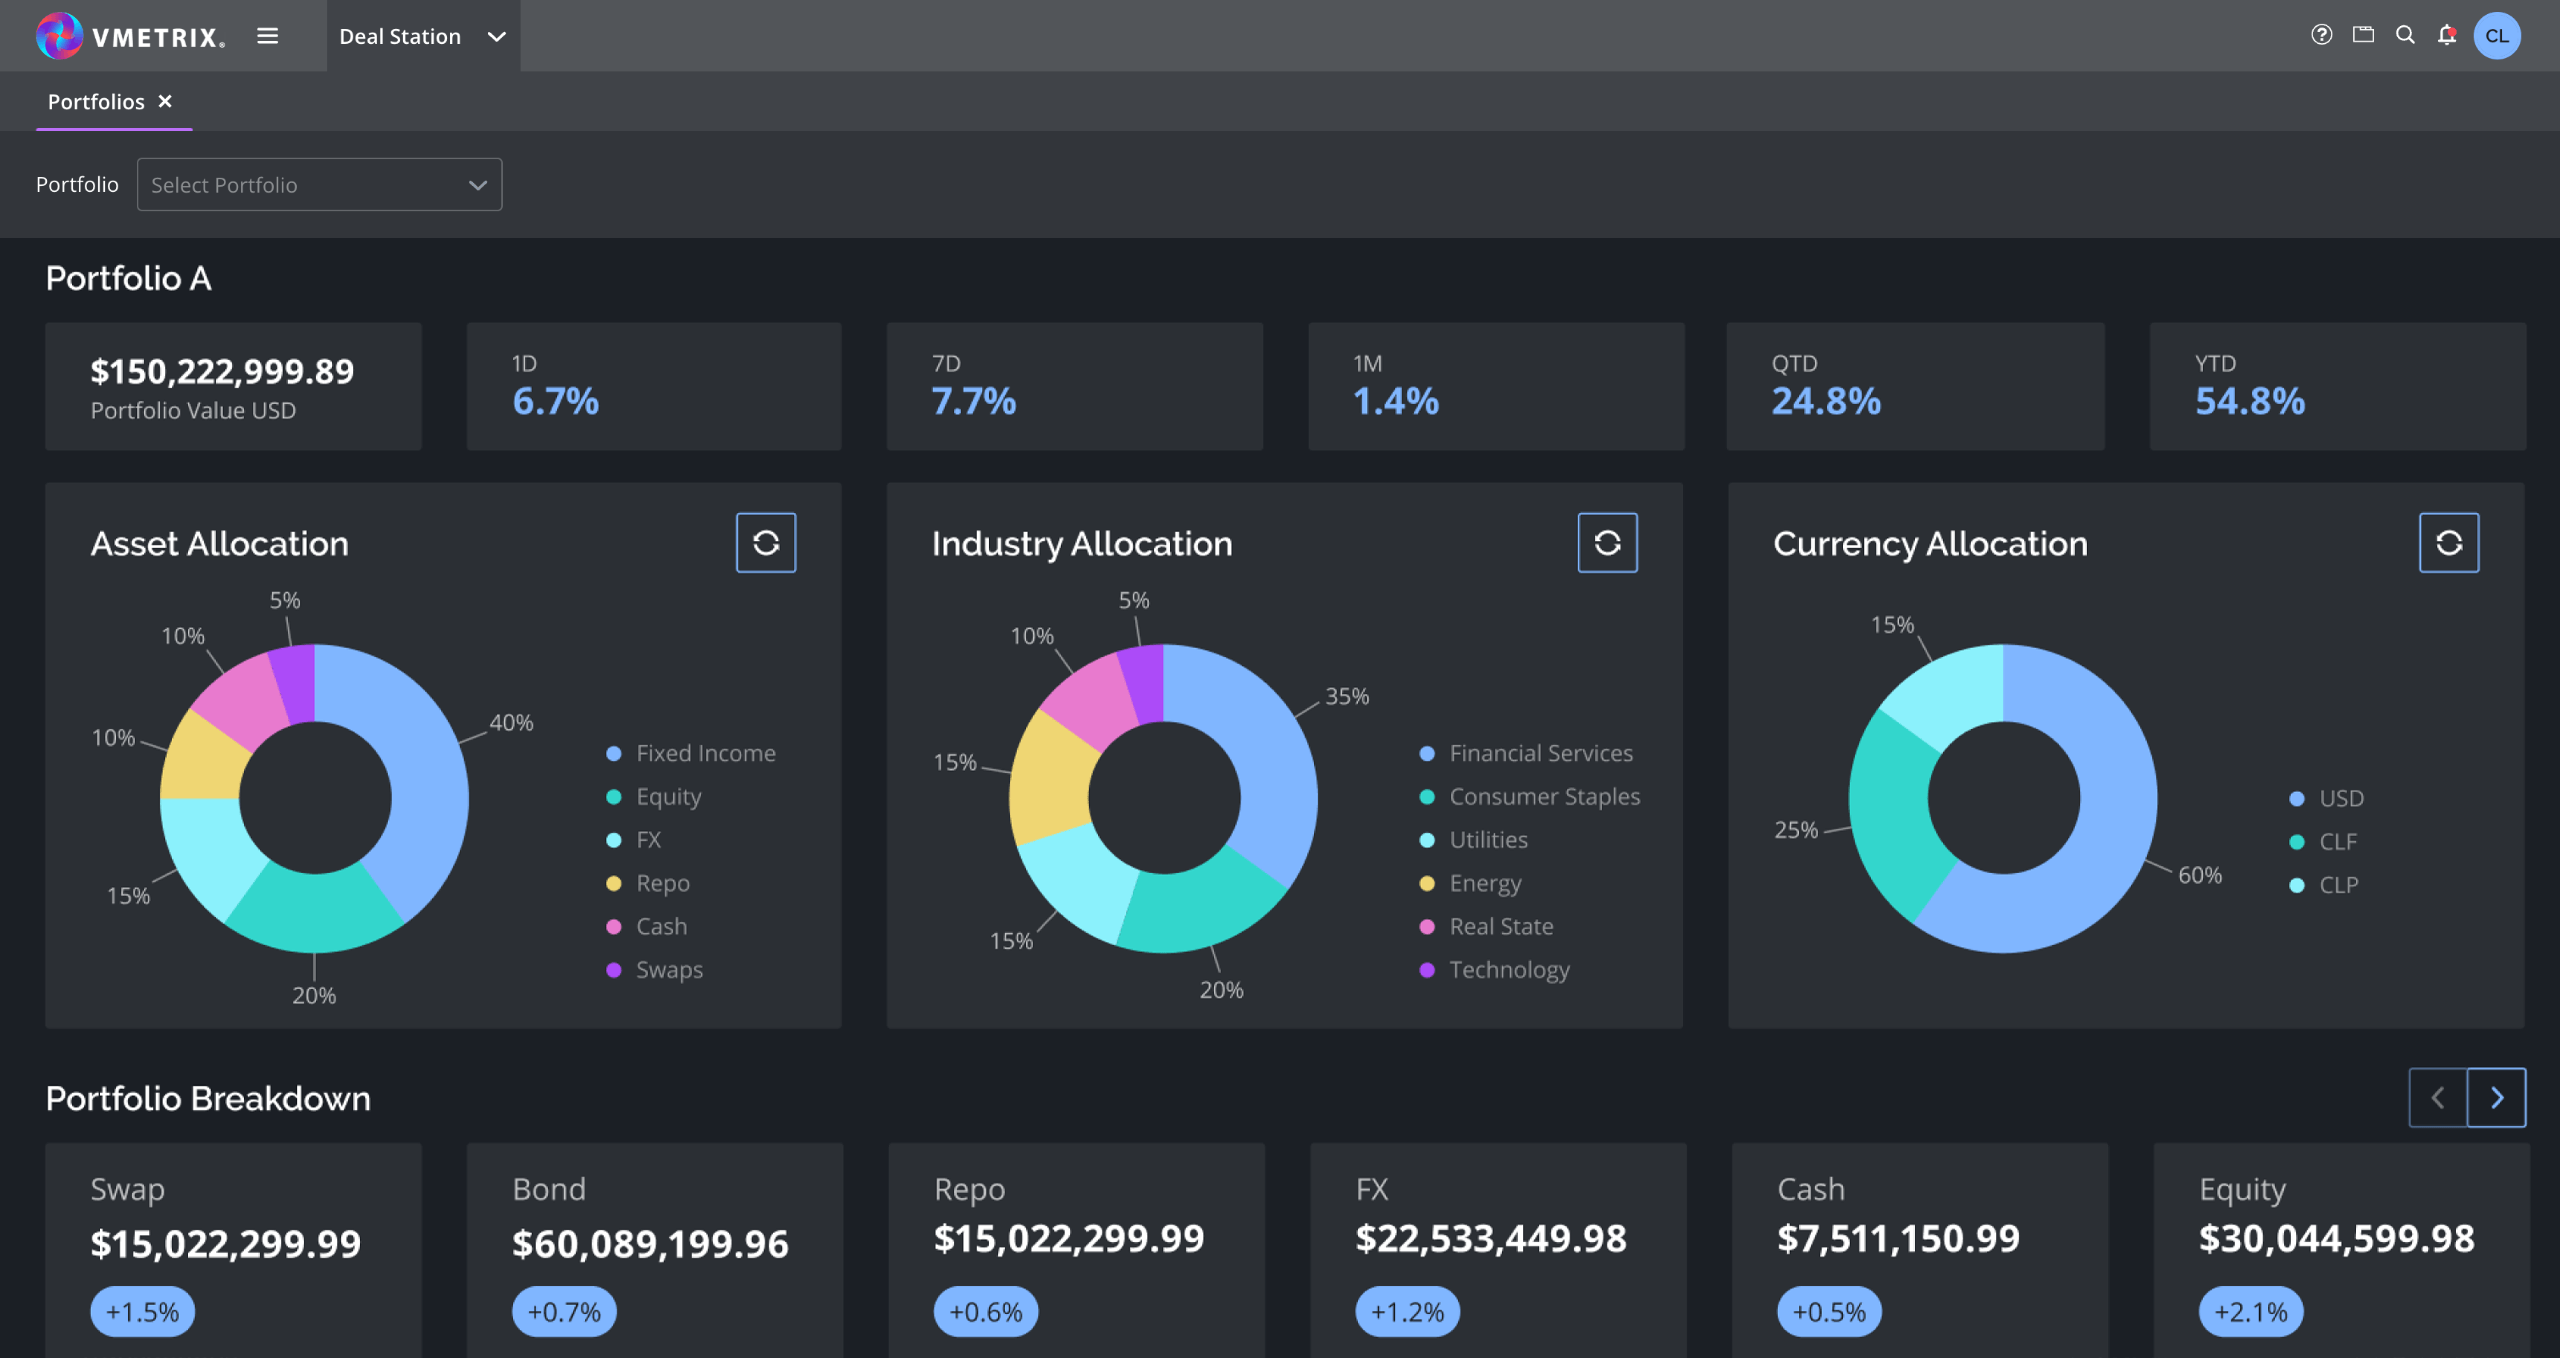
Task: Switch to the Portfolios tab
Action: click(x=96, y=102)
